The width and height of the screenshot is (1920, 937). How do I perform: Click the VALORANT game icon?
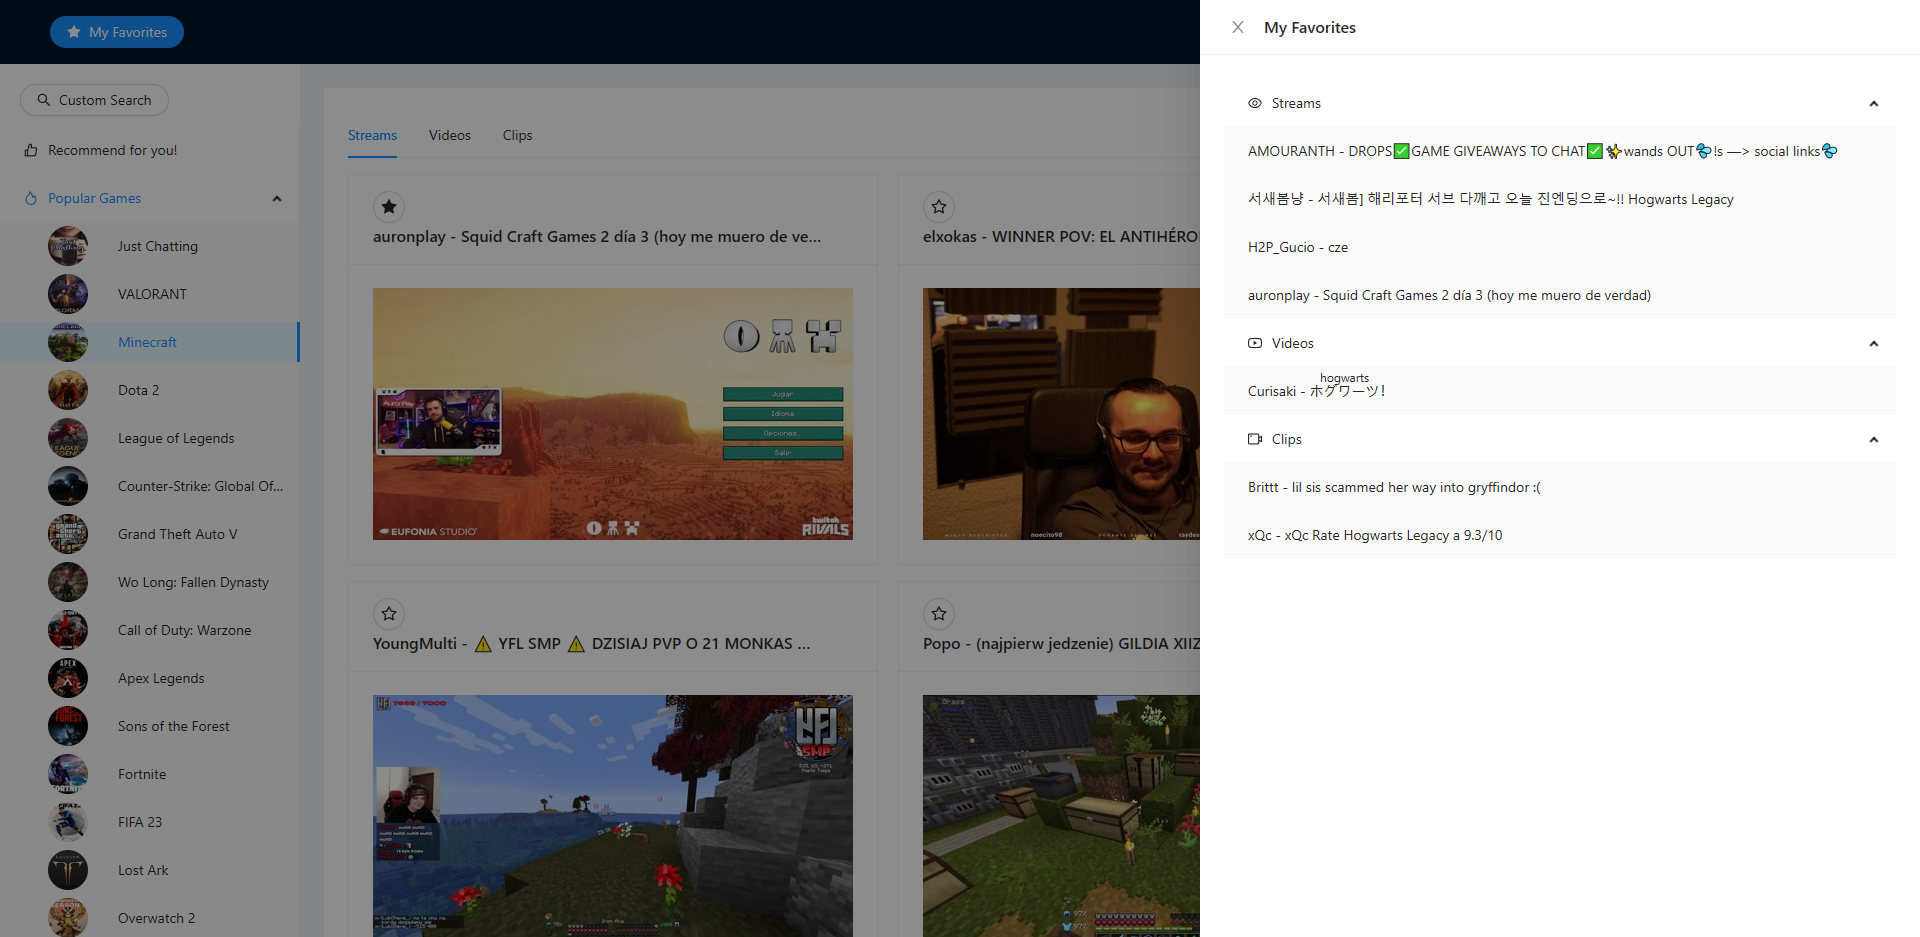(x=68, y=294)
